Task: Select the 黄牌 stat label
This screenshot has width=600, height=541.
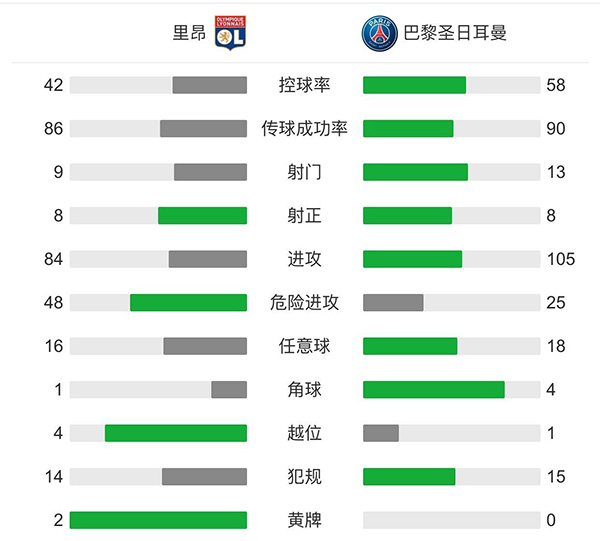Action: click(304, 520)
